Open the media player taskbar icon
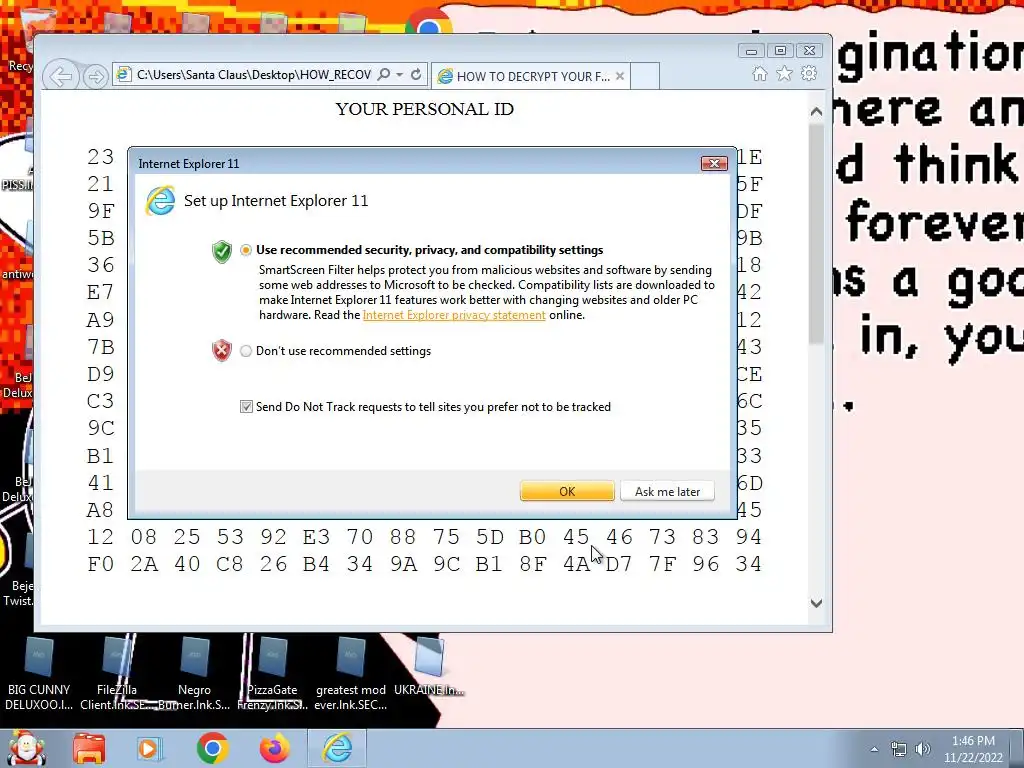 (149, 748)
